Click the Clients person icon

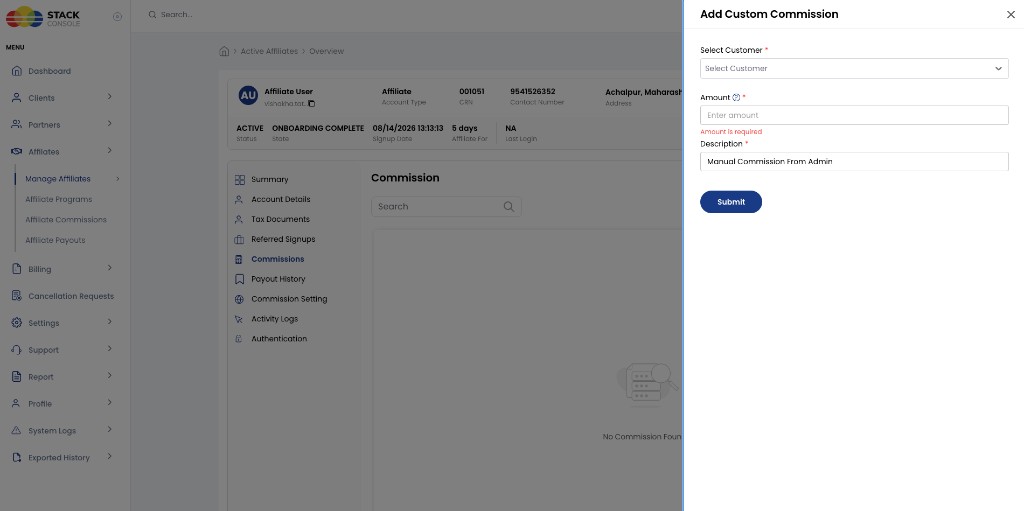17,98
